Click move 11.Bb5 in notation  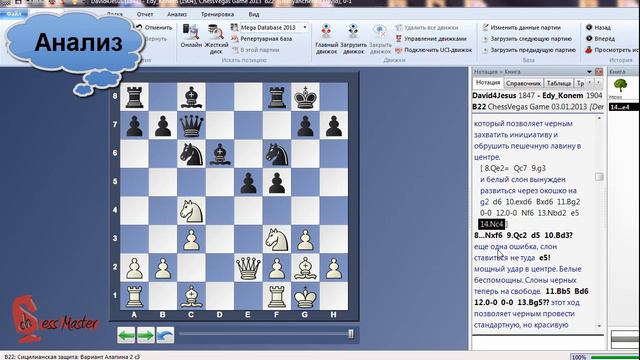[558, 291]
